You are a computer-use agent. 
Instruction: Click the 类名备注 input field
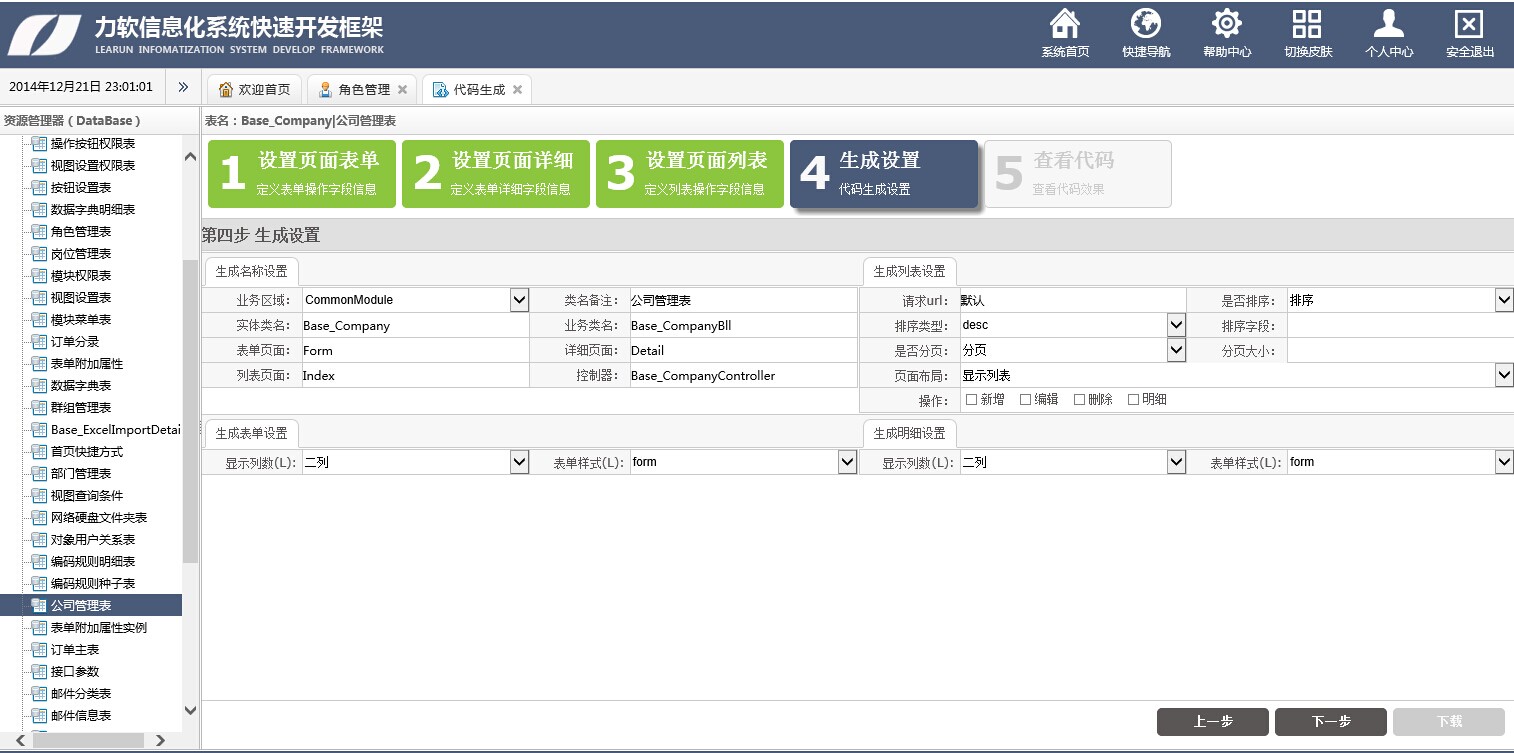[x=743, y=300]
